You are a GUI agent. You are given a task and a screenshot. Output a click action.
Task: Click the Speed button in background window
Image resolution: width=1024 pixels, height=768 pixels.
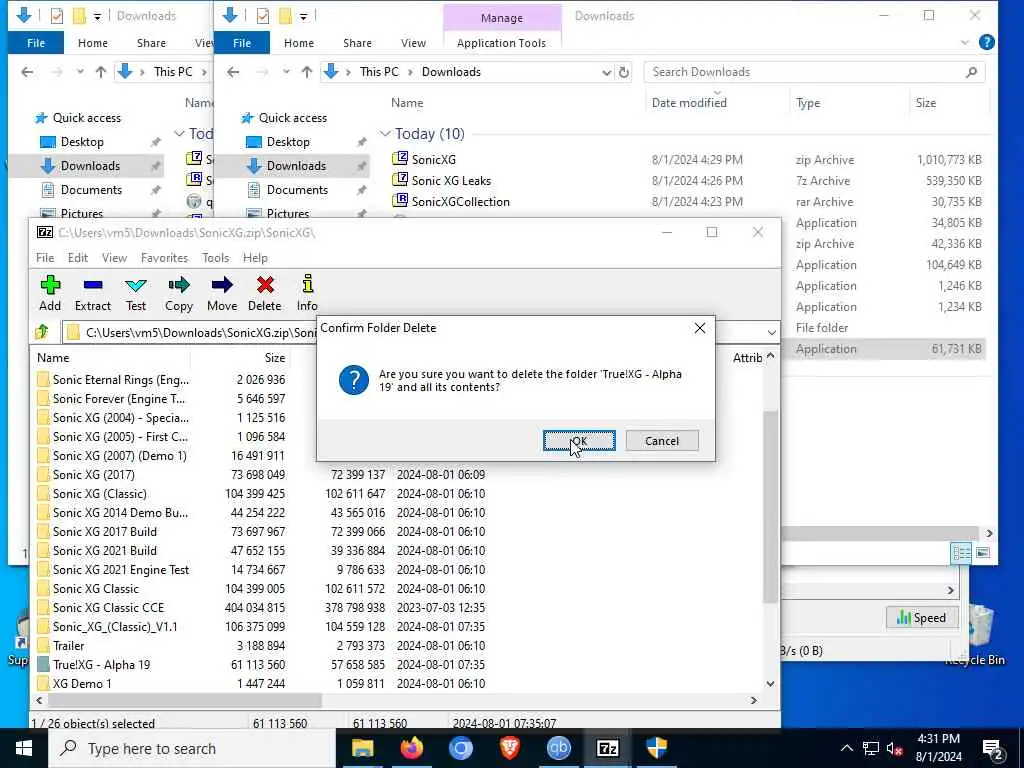921,618
